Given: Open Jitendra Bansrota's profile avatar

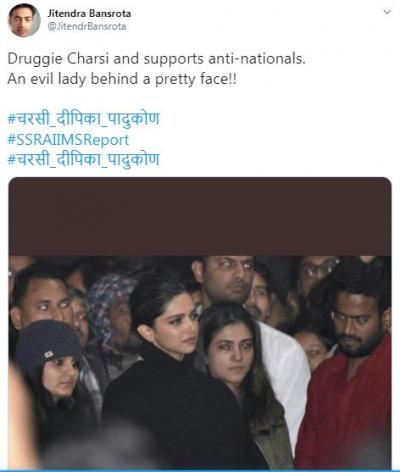Looking at the screenshot, I should [24, 21].
